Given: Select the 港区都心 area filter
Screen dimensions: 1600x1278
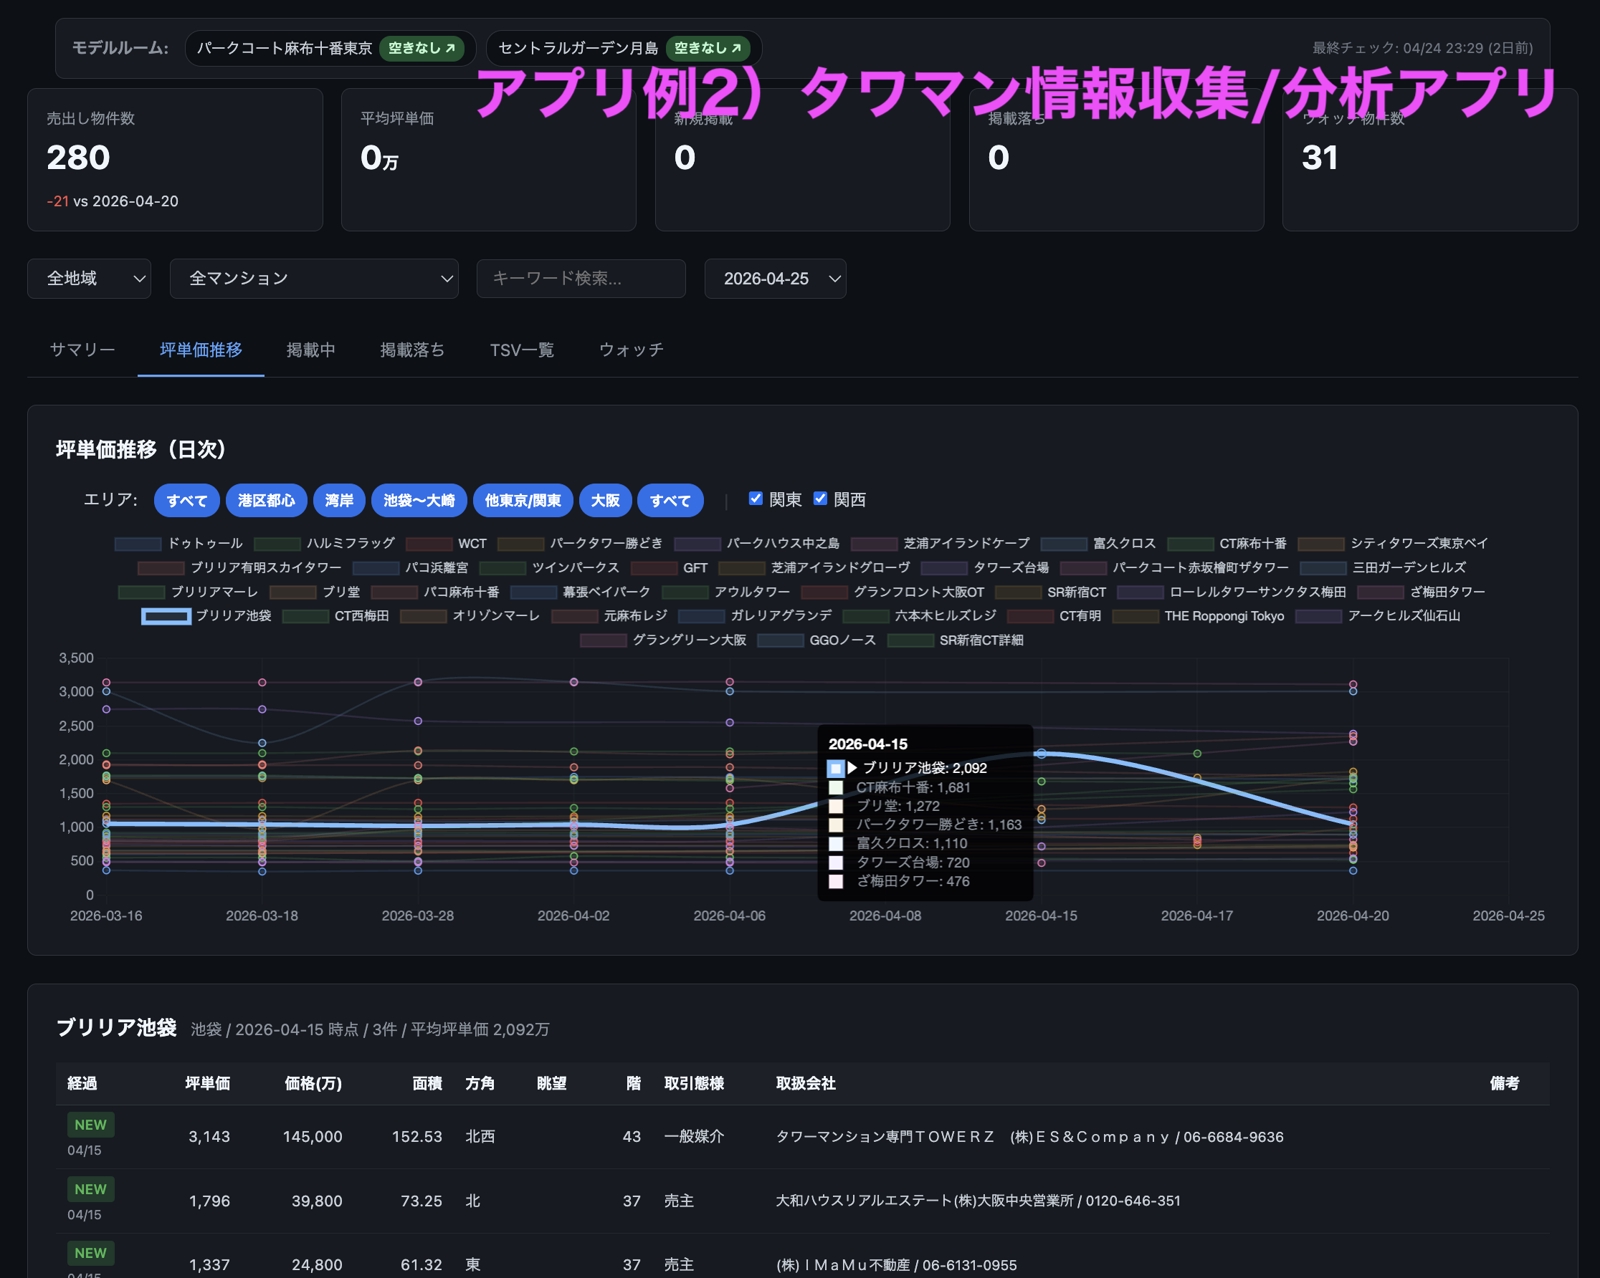Looking at the screenshot, I should coord(266,500).
